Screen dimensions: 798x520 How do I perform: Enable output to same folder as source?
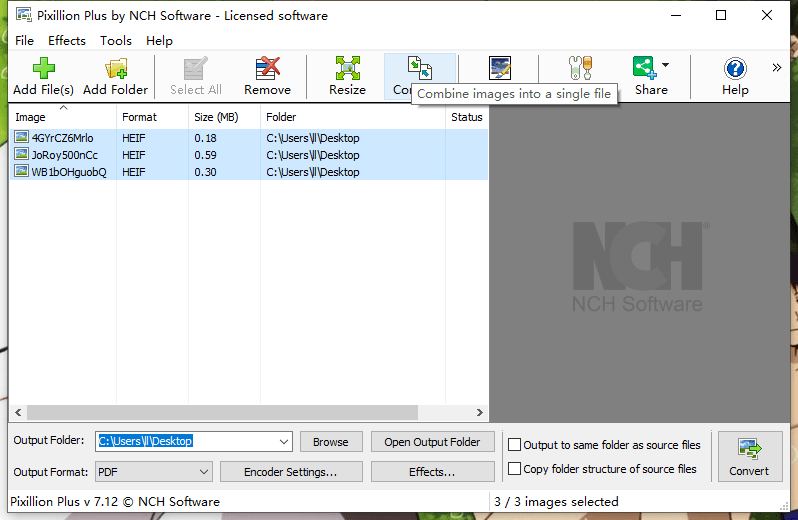515,445
